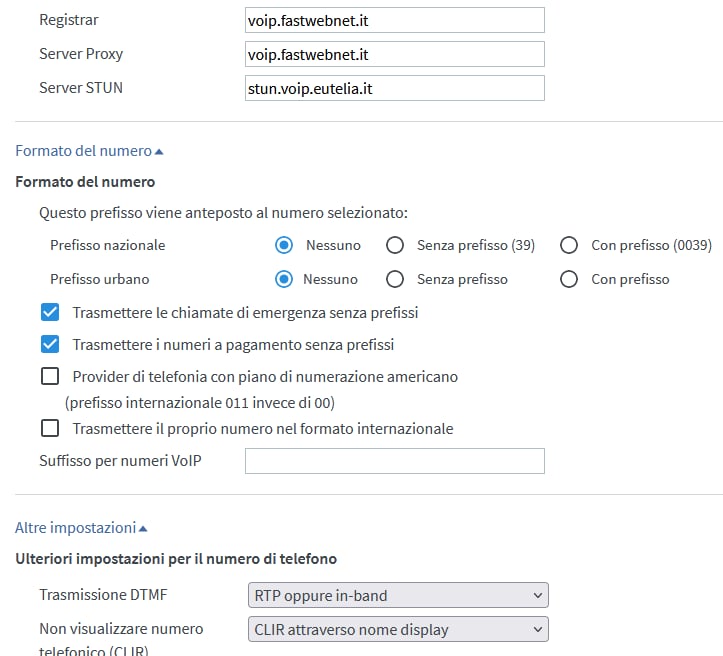723x656 pixels.
Task: Click the Server Proxy input field
Action: pos(395,54)
